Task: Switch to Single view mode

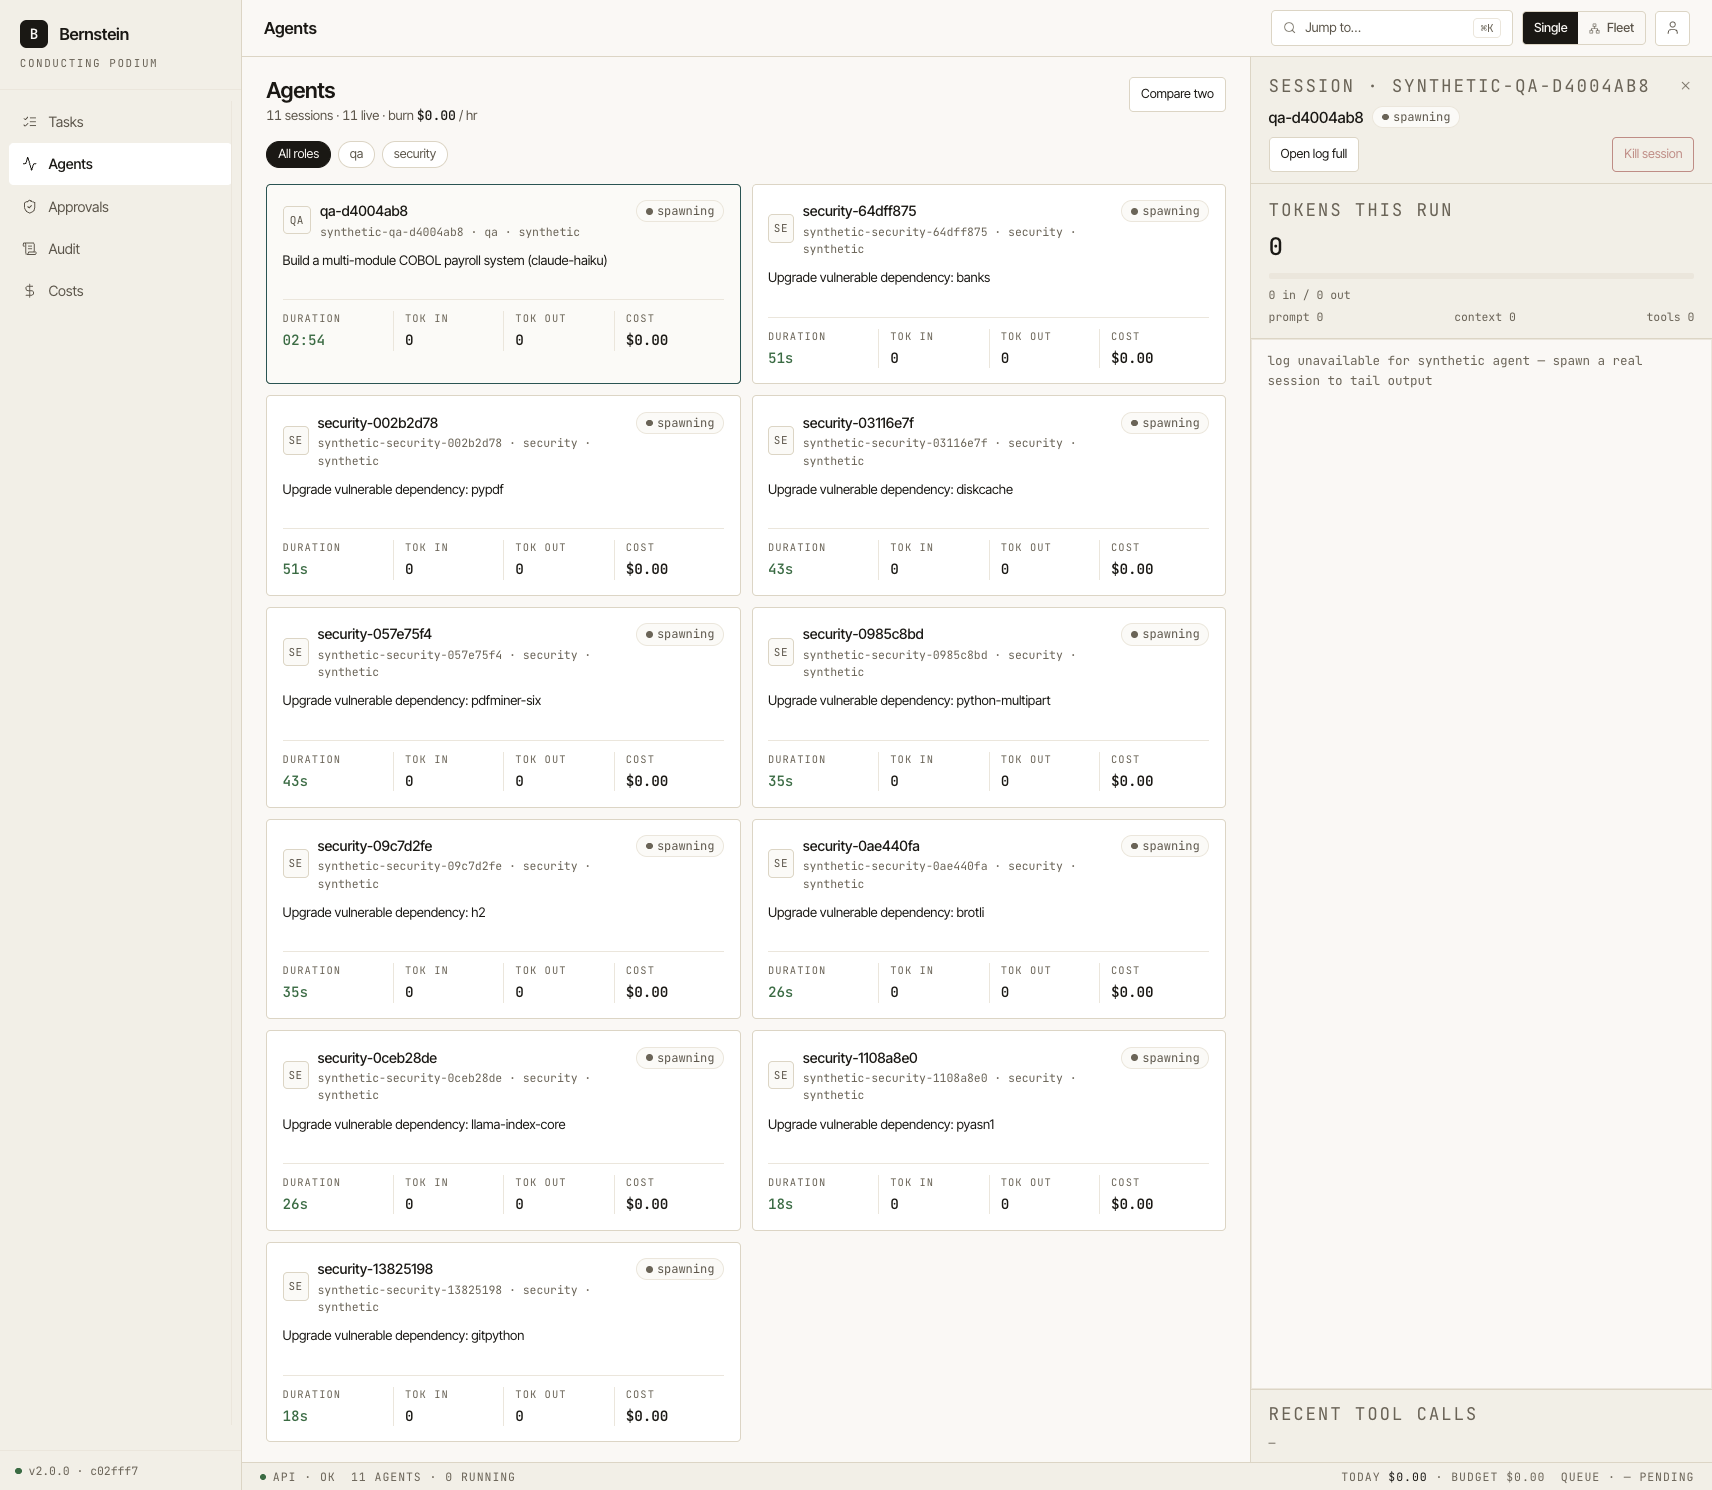Action: pyautogui.click(x=1550, y=28)
